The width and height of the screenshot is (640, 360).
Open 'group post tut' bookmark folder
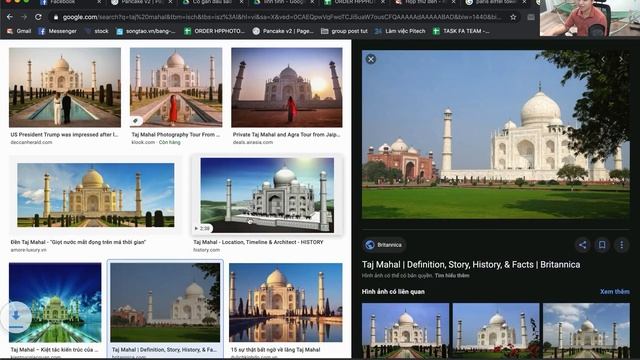344,31
